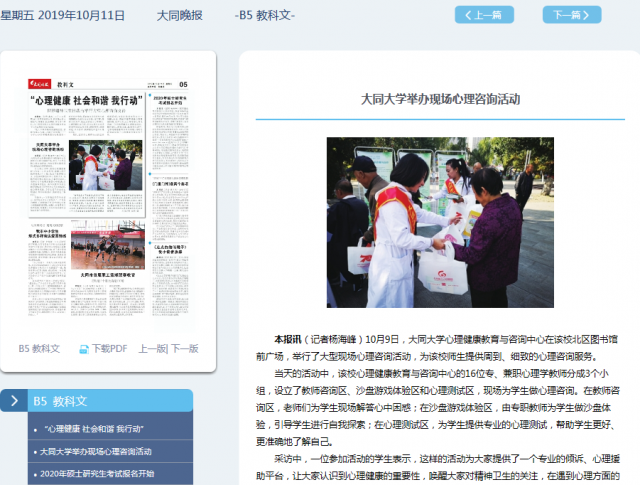The width and height of the screenshot is (640, 485).
Task: Select the B5 教科文 section header tab
Action: point(110,400)
